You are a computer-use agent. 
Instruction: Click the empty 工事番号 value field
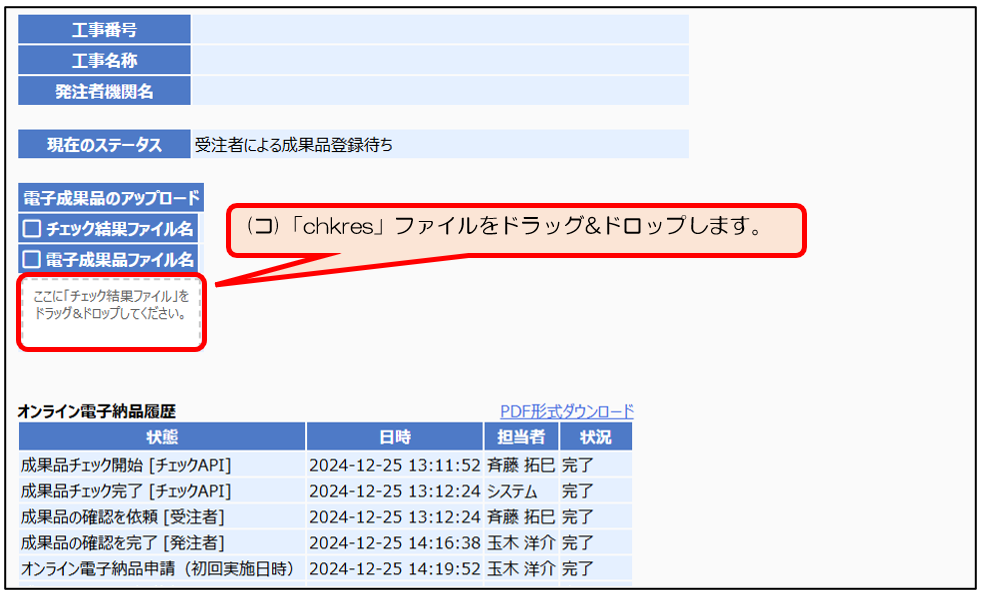[x=440, y=30]
